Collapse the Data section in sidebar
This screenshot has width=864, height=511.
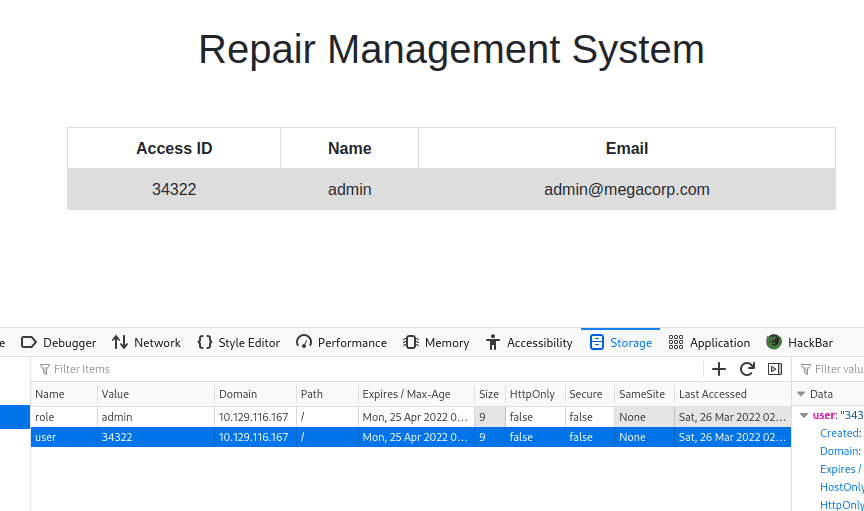coord(802,395)
